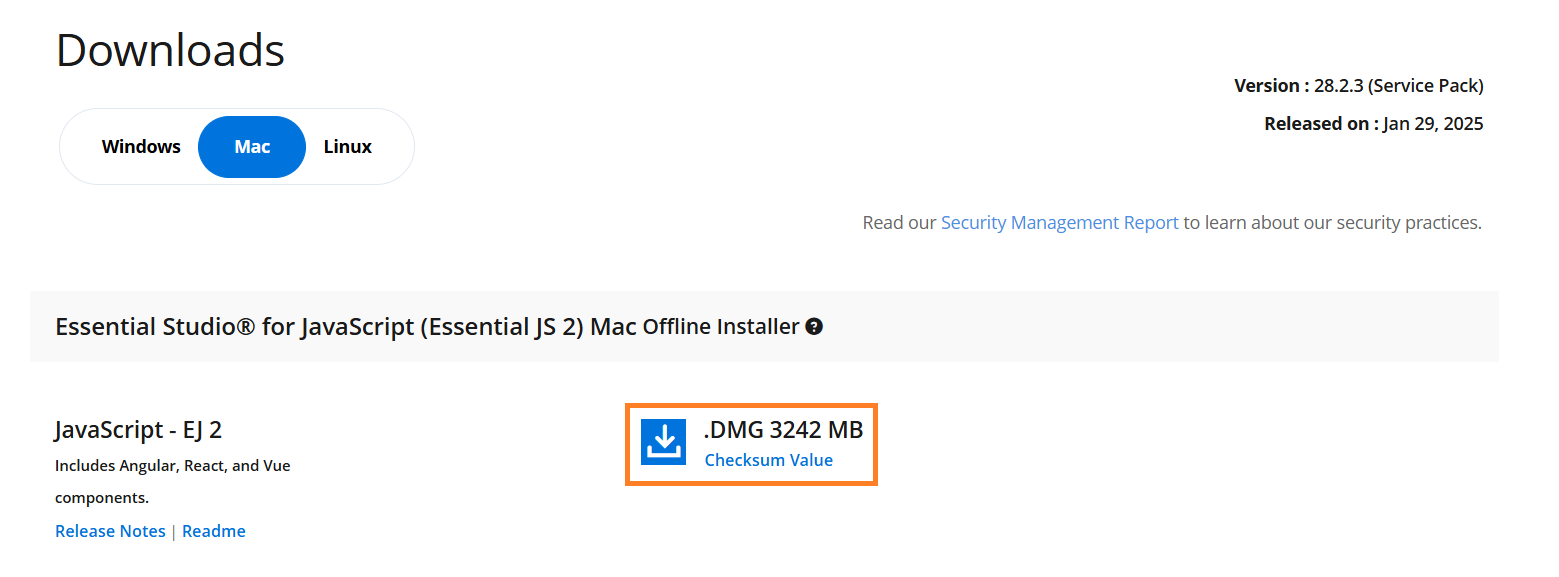Image resolution: width=1559 pixels, height=577 pixels.
Task: Open the Checksum Value link
Action: (x=768, y=460)
